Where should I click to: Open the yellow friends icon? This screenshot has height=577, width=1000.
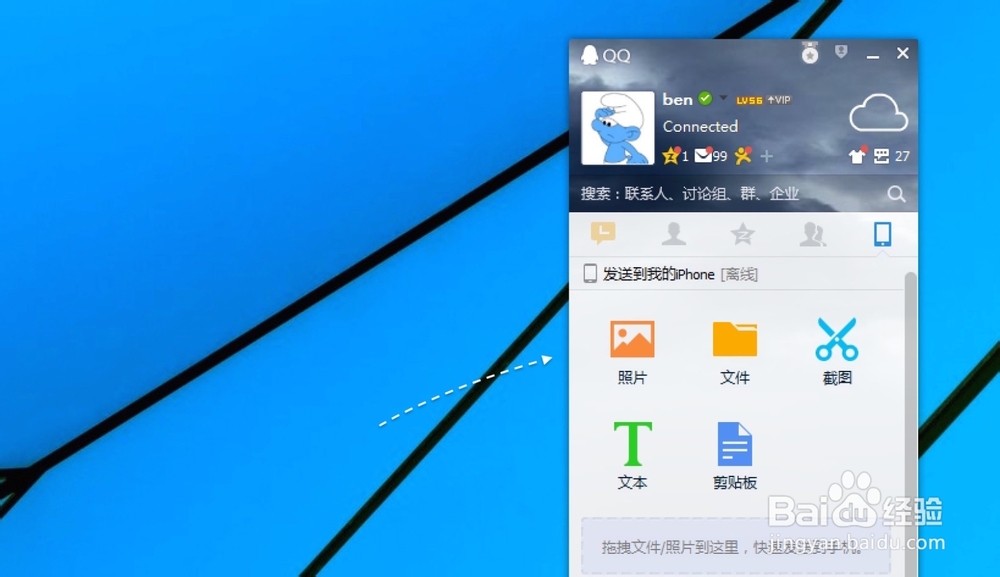point(742,156)
